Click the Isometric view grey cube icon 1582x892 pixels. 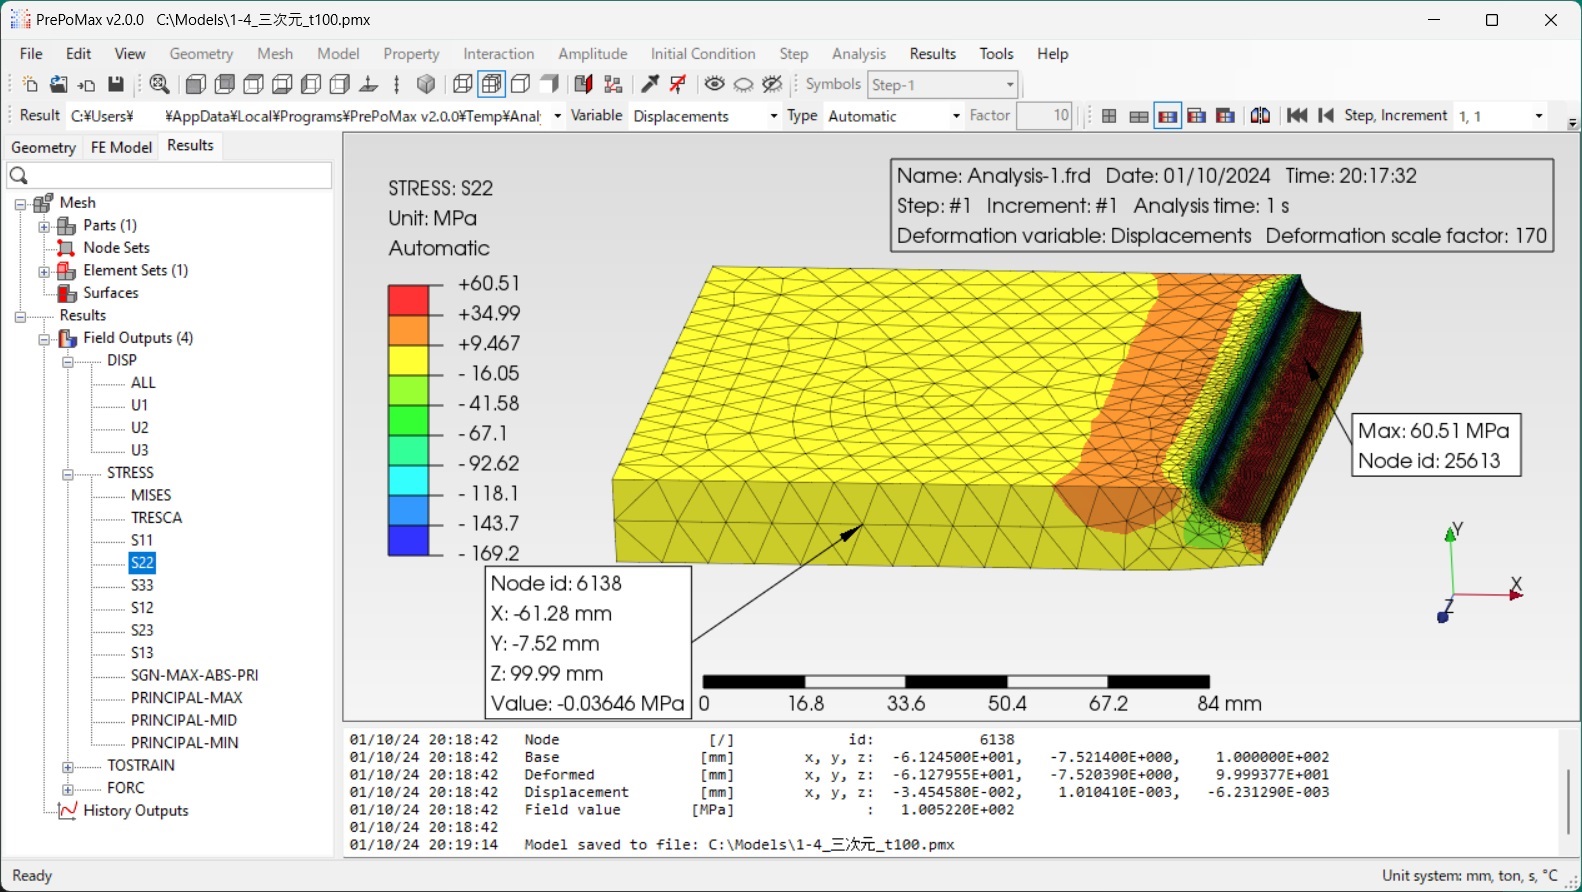pyautogui.click(x=426, y=84)
